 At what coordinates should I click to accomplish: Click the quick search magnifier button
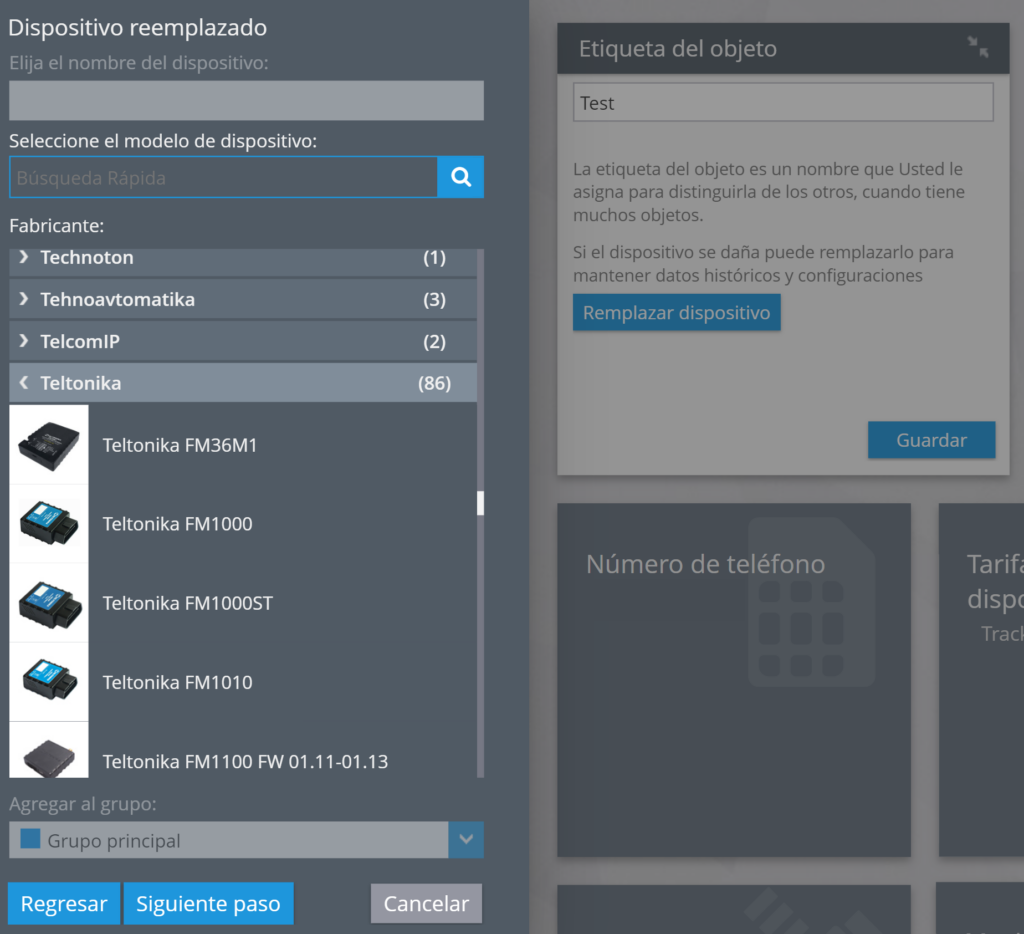460,177
